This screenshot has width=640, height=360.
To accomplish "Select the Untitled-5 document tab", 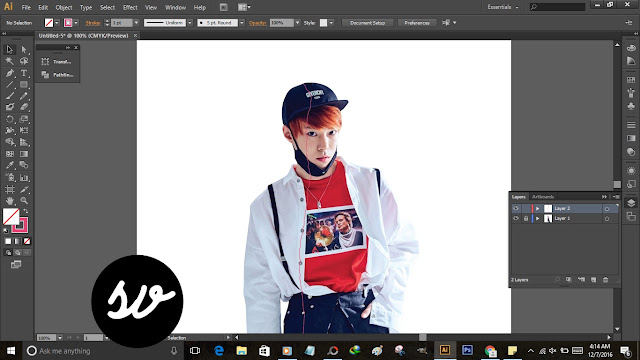I will [x=83, y=36].
